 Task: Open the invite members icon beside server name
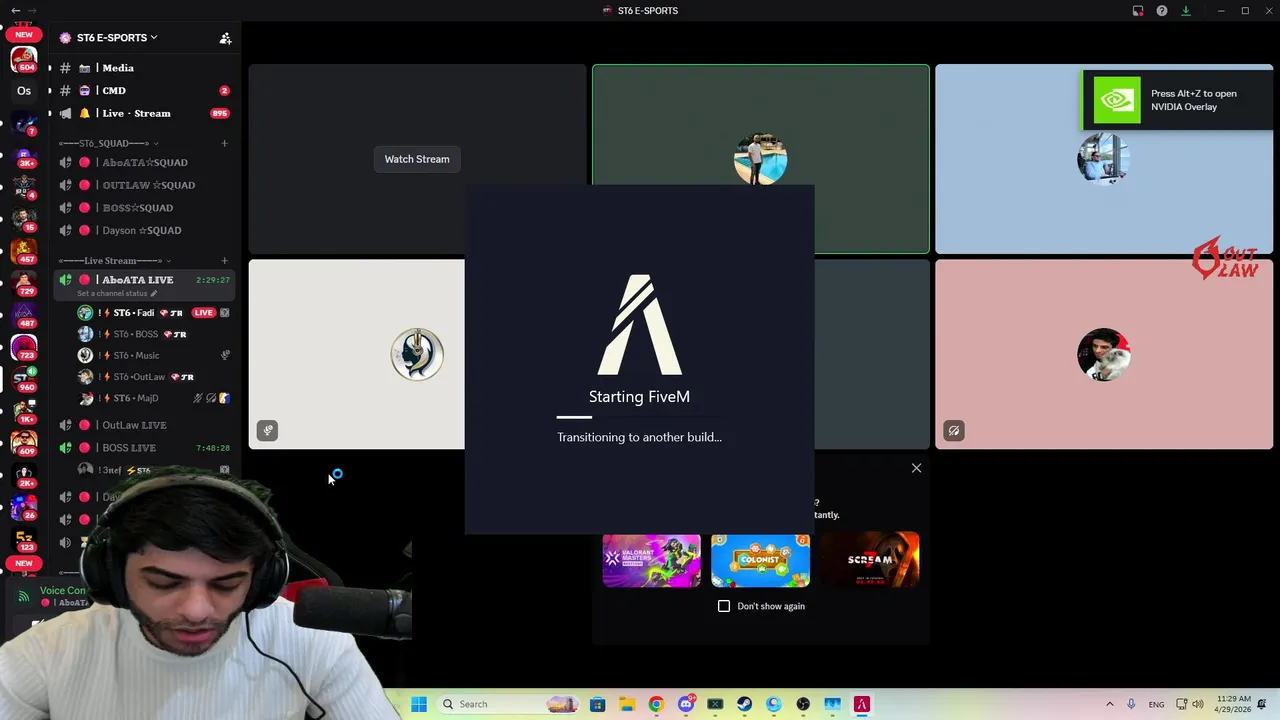pos(225,38)
